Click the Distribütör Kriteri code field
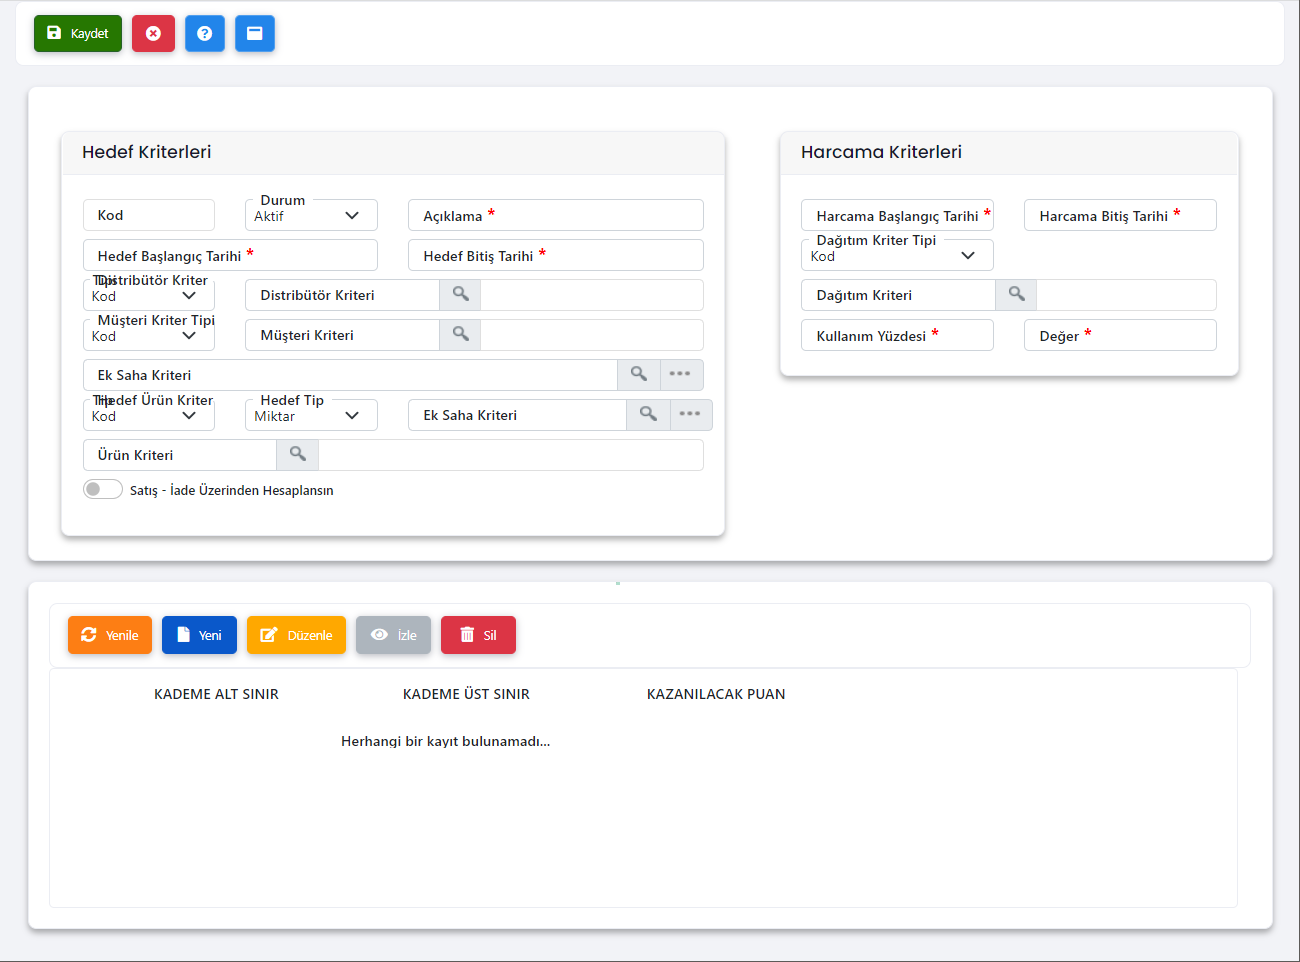Viewport: 1300px width, 962px height. [342, 295]
